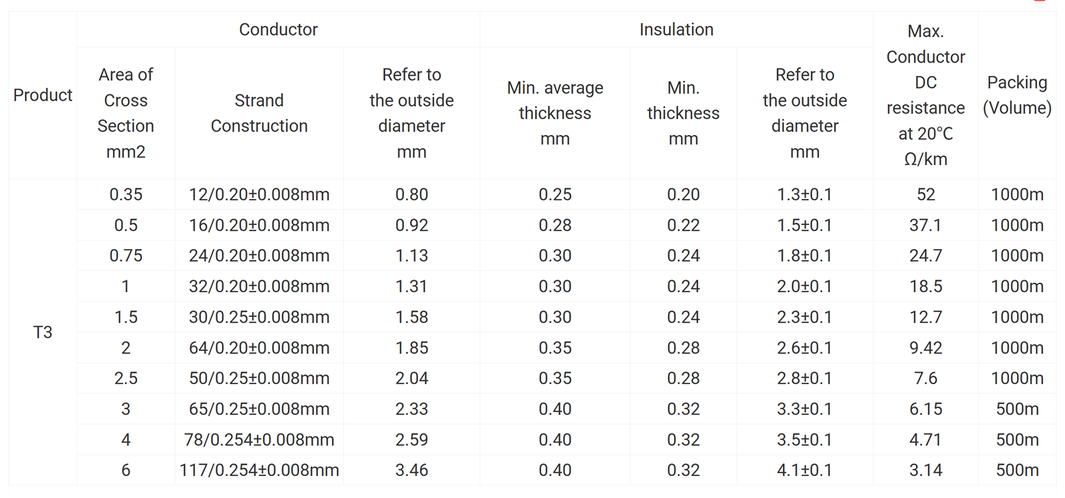Click the Max. Conductor DC resistance header
1065x498 pixels.
(x=925, y=95)
